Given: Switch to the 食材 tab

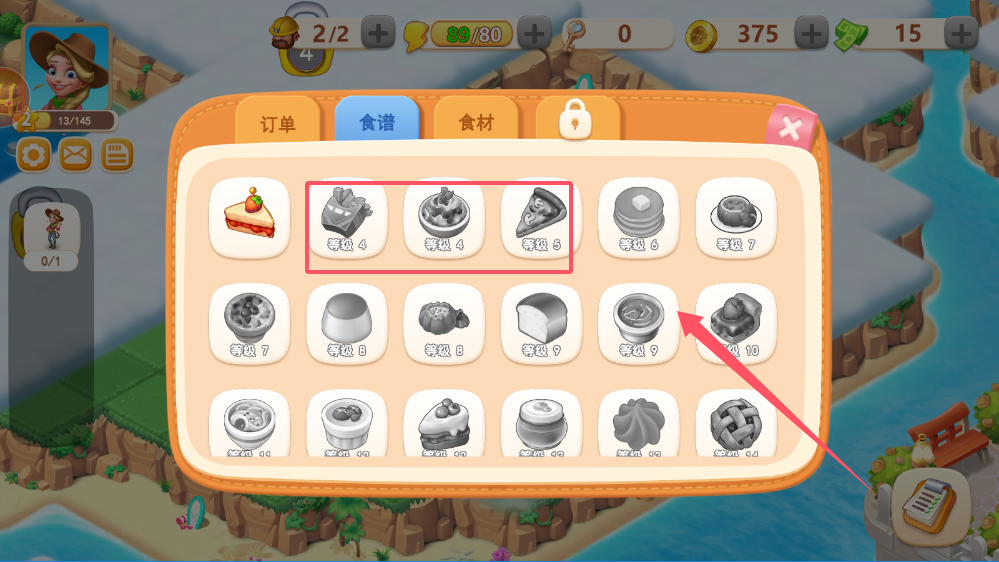Looking at the screenshot, I should (x=476, y=121).
